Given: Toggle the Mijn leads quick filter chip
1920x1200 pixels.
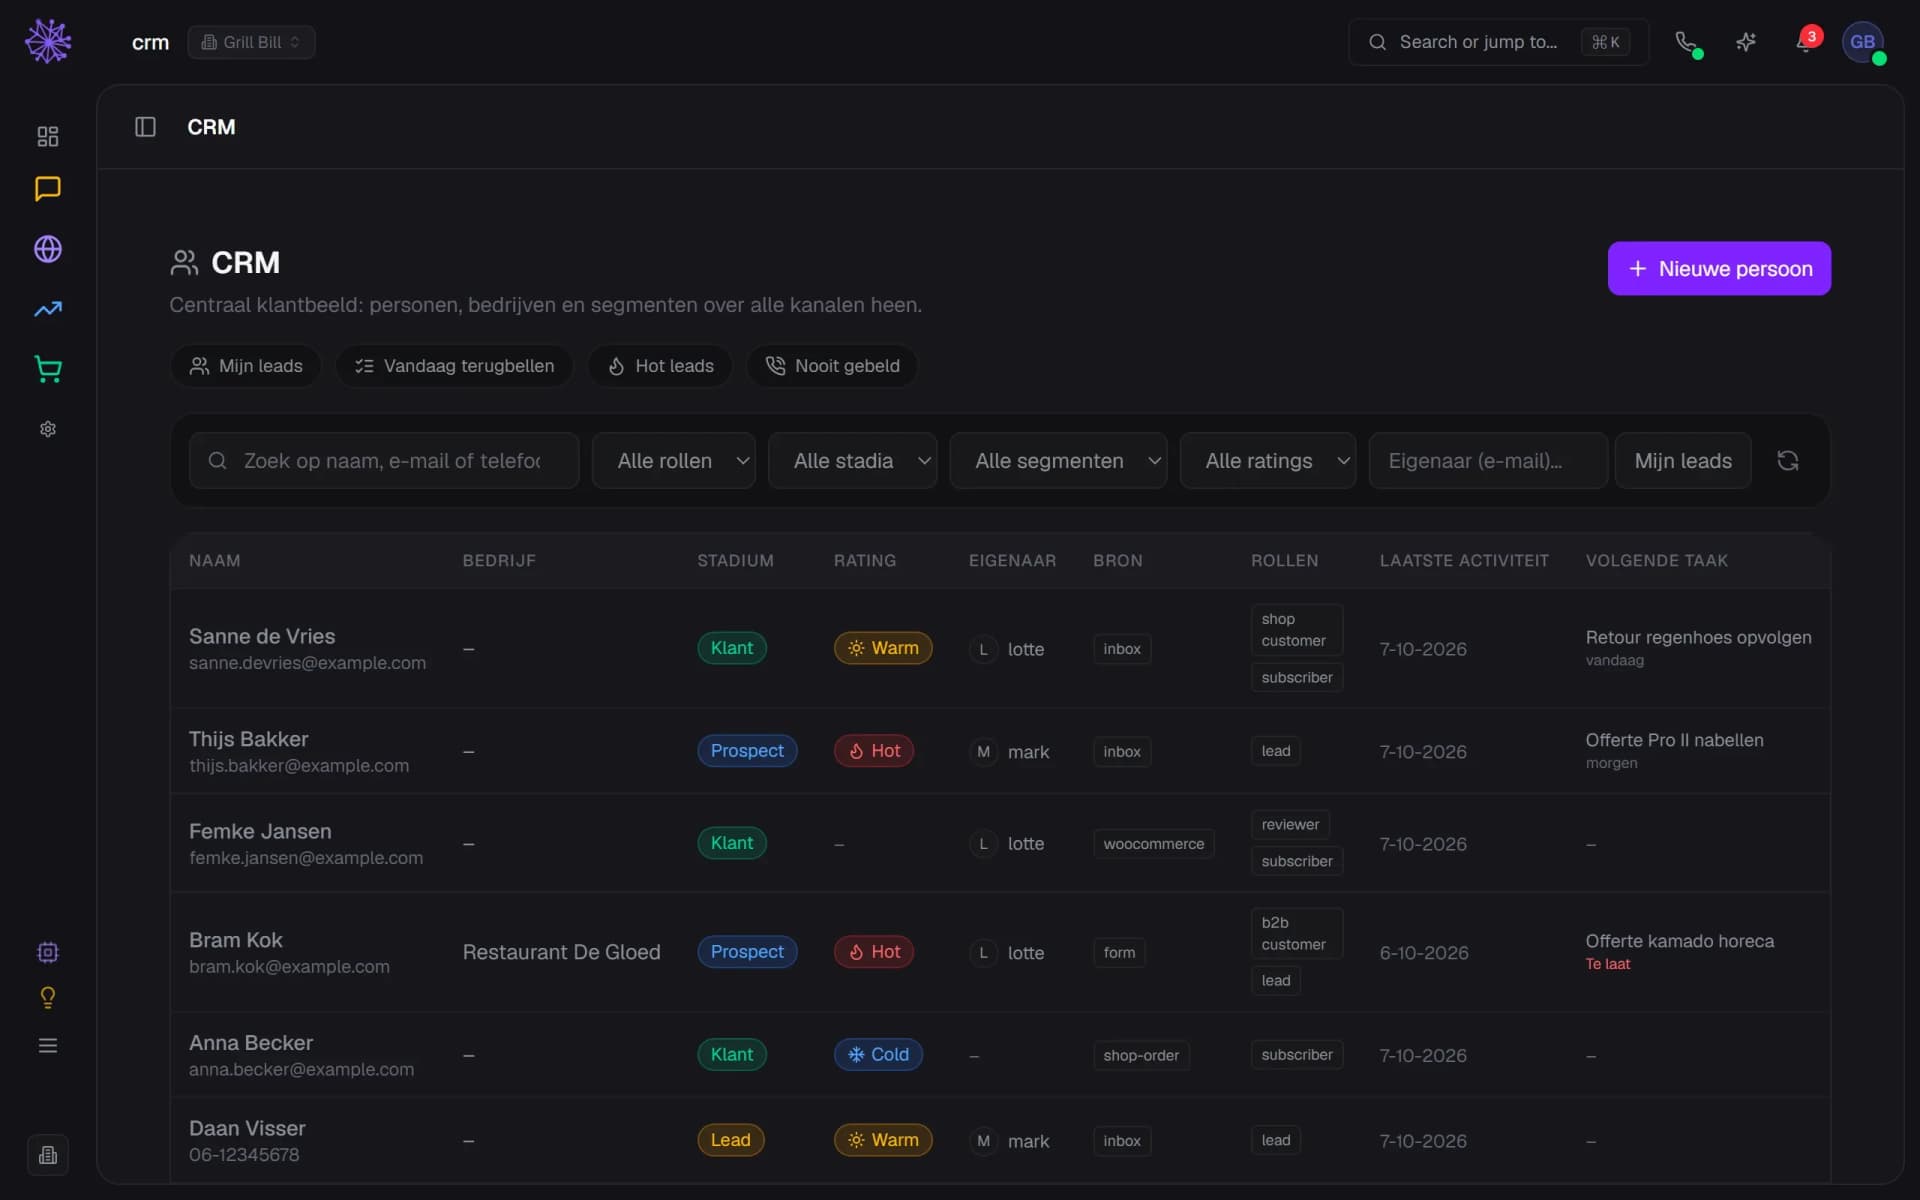Looking at the screenshot, I should [x=246, y=366].
